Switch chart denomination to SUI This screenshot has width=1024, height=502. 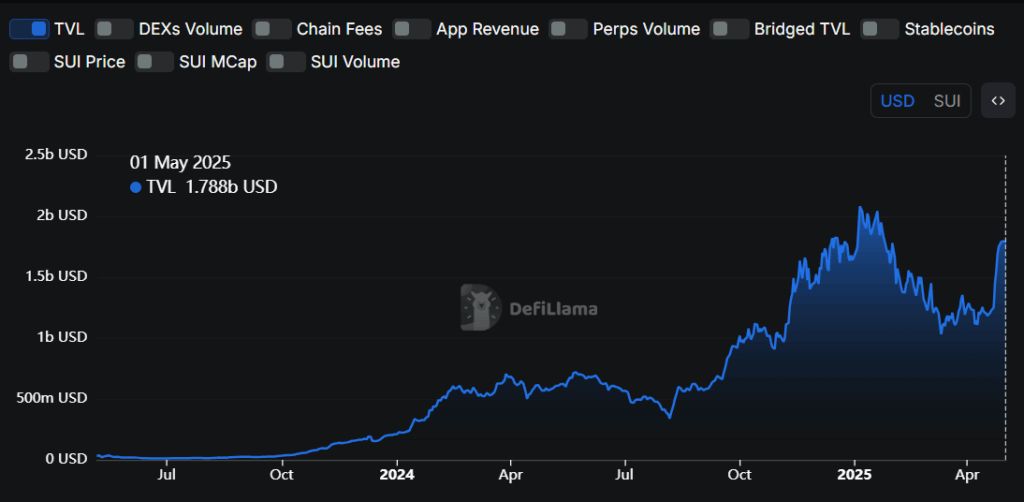(x=947, y=101)
